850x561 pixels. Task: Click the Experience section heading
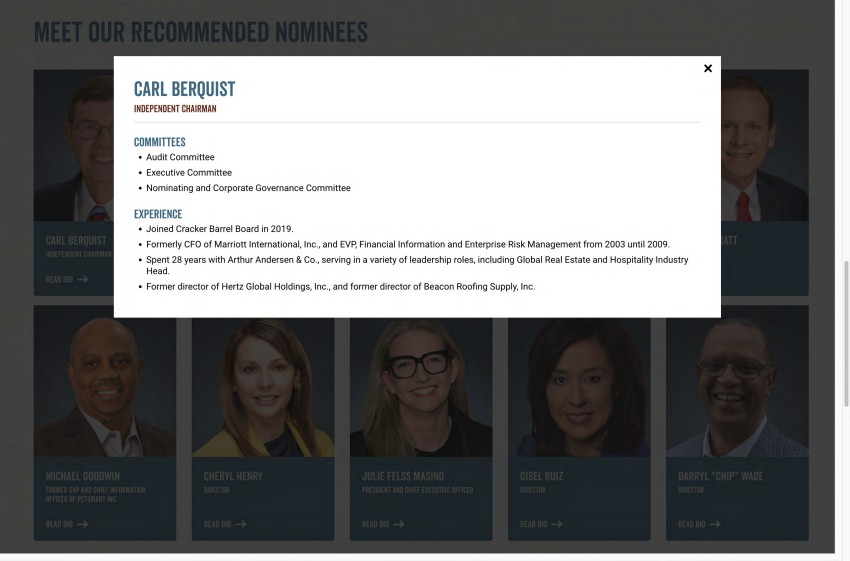(x=158, y=214)
